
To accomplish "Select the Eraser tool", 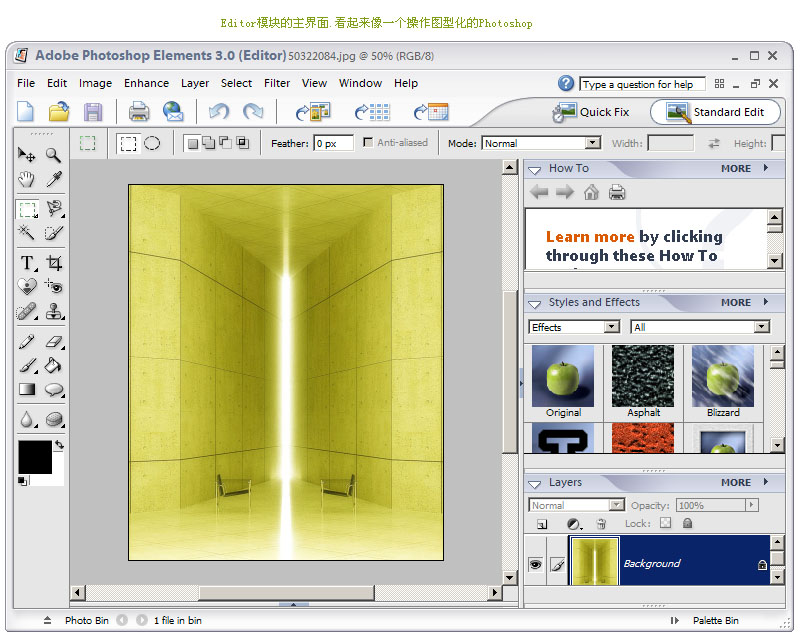I will 54,341.
